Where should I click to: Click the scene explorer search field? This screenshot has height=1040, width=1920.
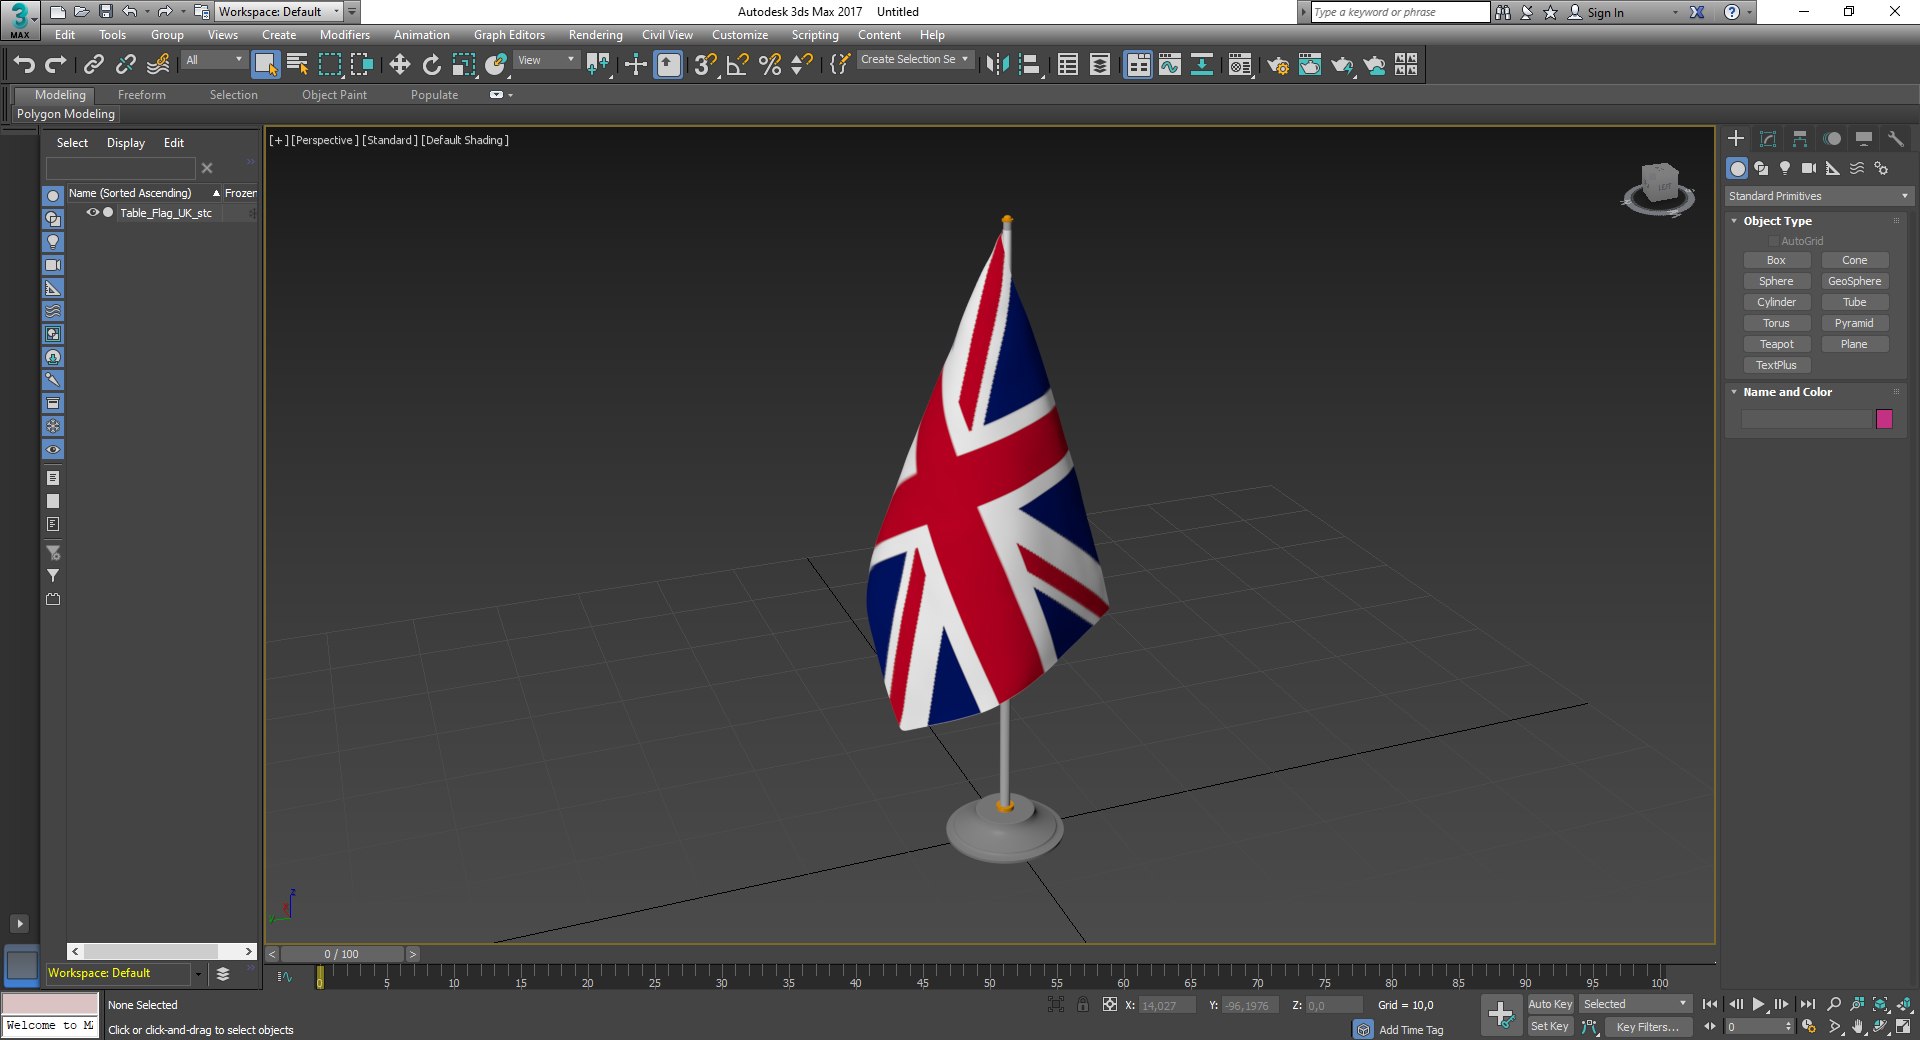121,168
